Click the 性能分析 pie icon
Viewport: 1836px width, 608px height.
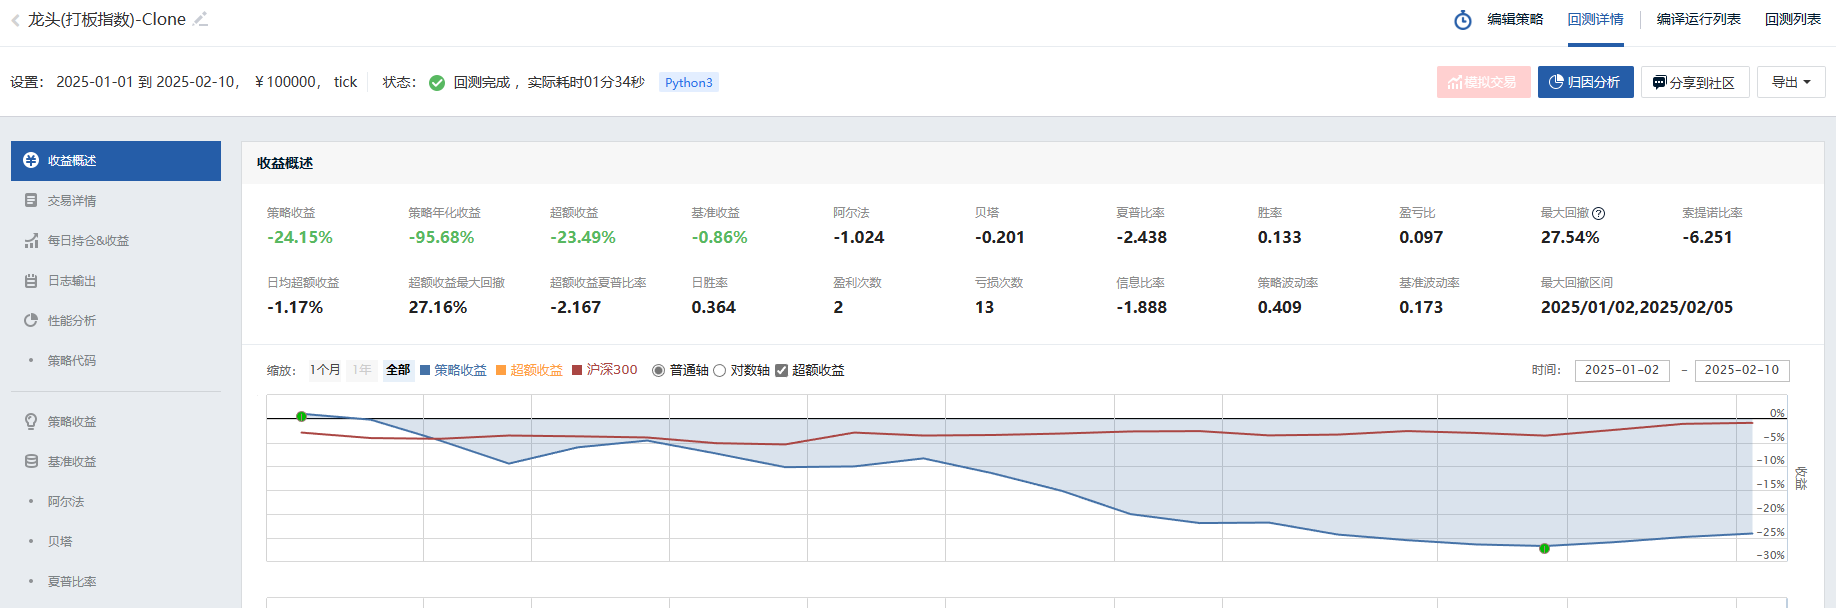click(x=31, y=321)
